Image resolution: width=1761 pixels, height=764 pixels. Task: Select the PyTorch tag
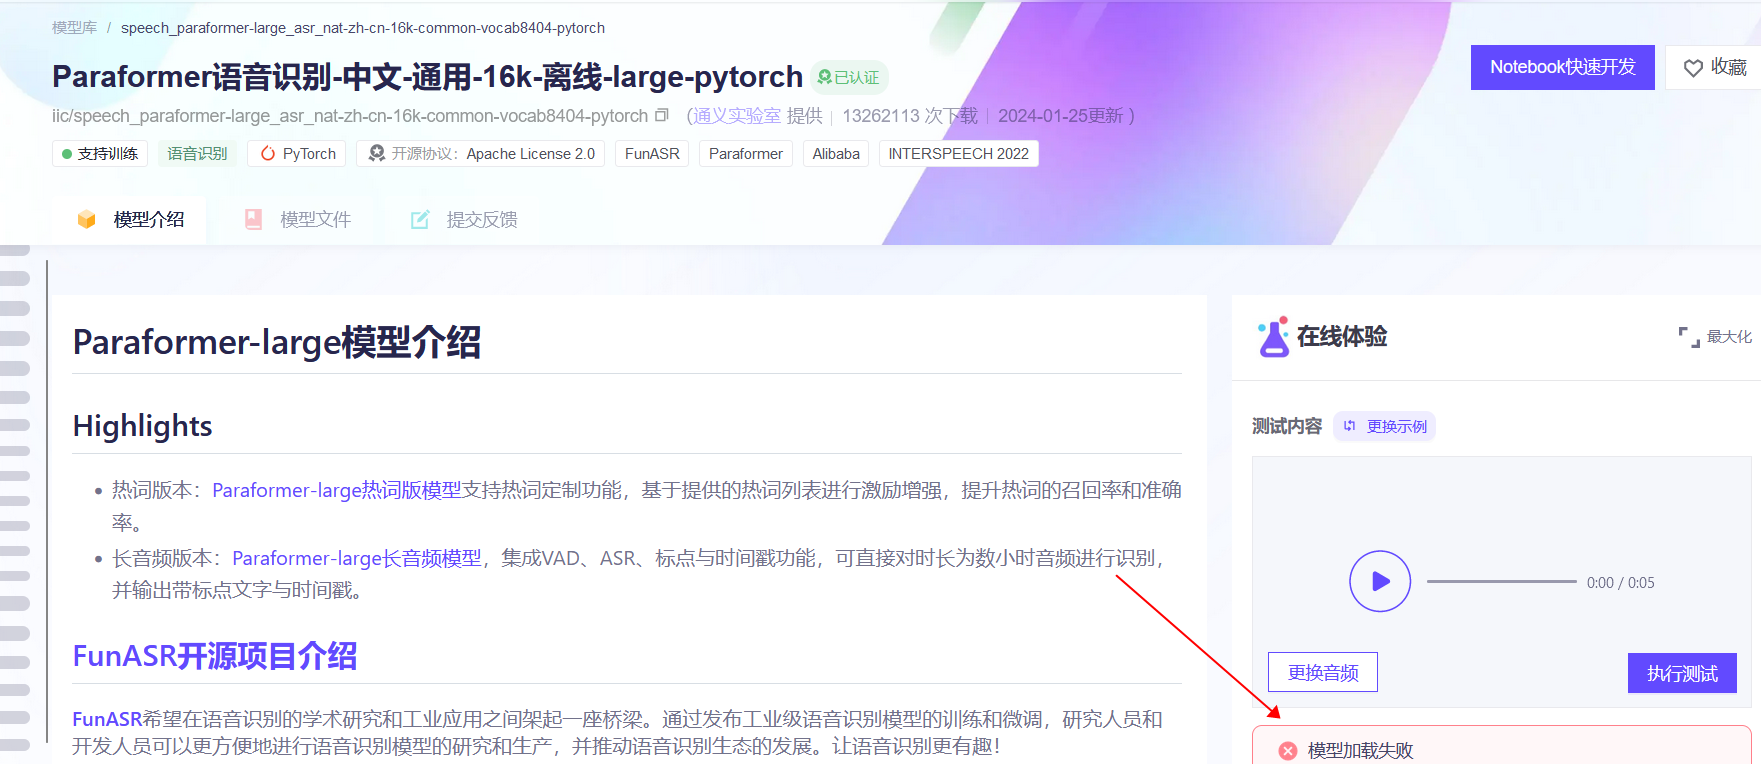pos(298,153)
